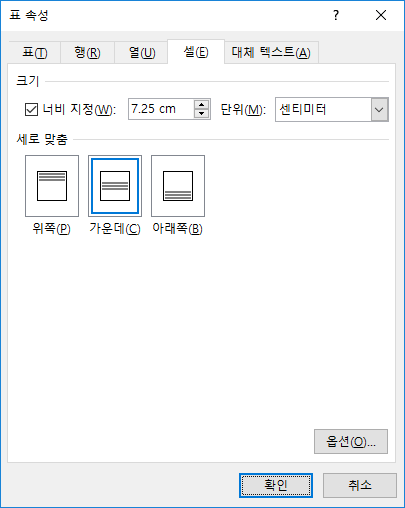This screenshot has width=405, height=508.
Task: Click the 가운데(C) label text
Action: pyautogui.click(x=115, y=229)
